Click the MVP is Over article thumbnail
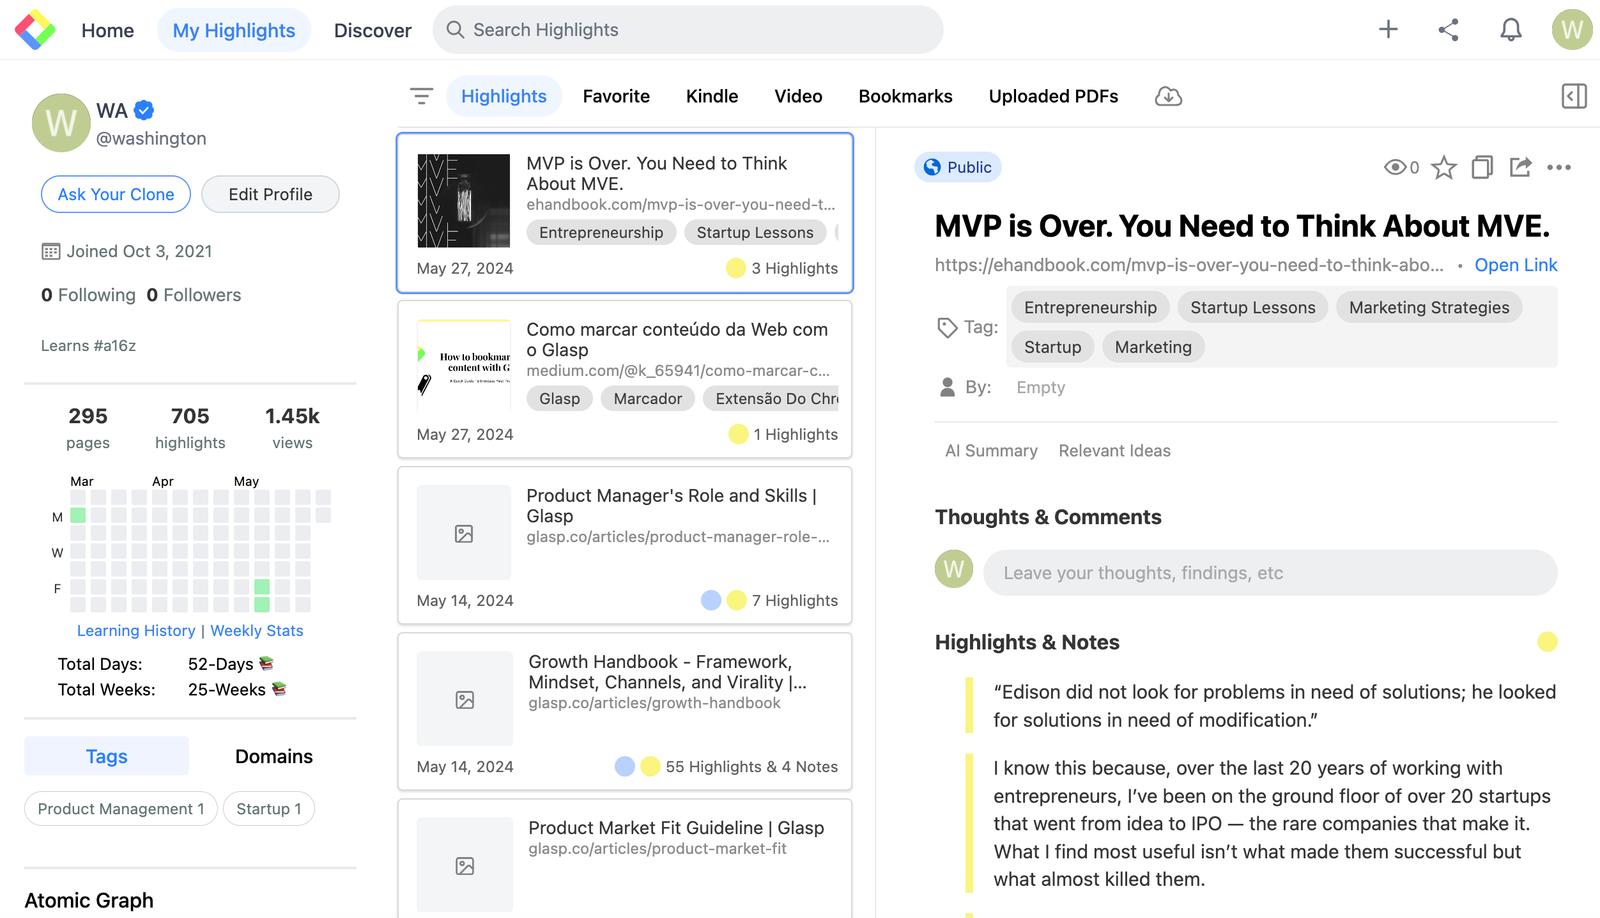This screenshot has width=1600, height=918. click(464, 201)
